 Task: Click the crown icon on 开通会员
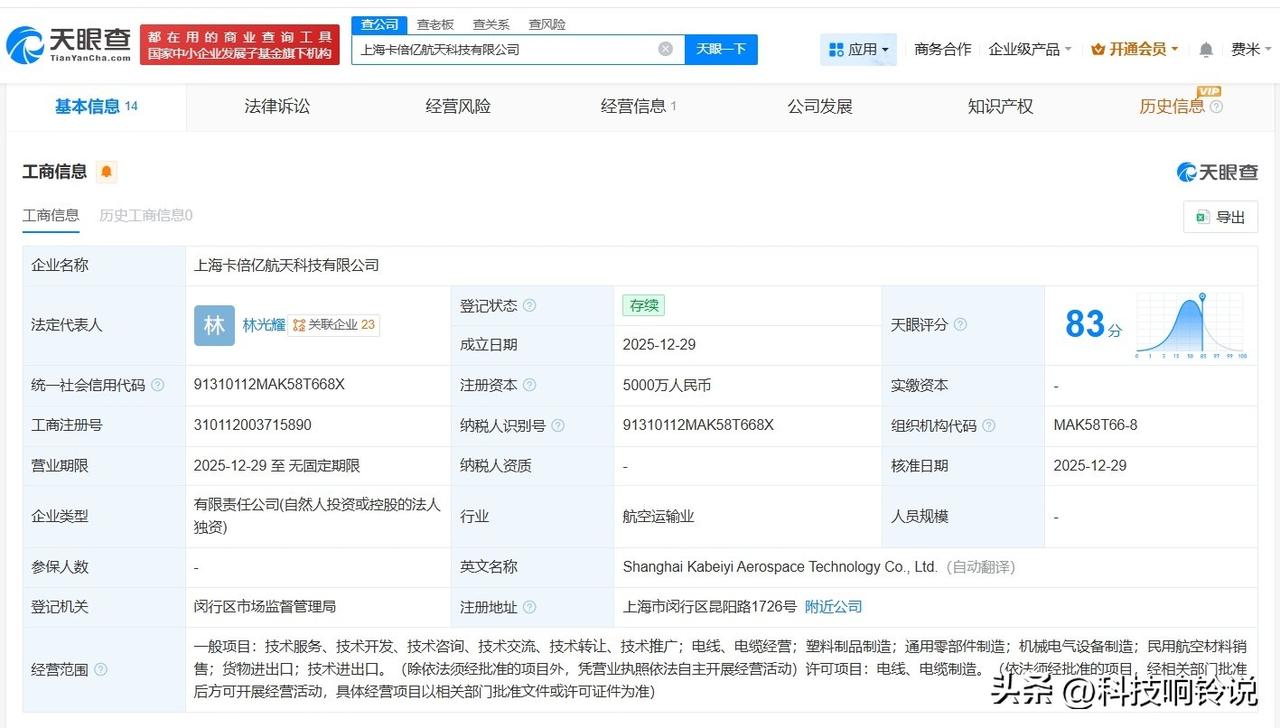click(1098, 48)
